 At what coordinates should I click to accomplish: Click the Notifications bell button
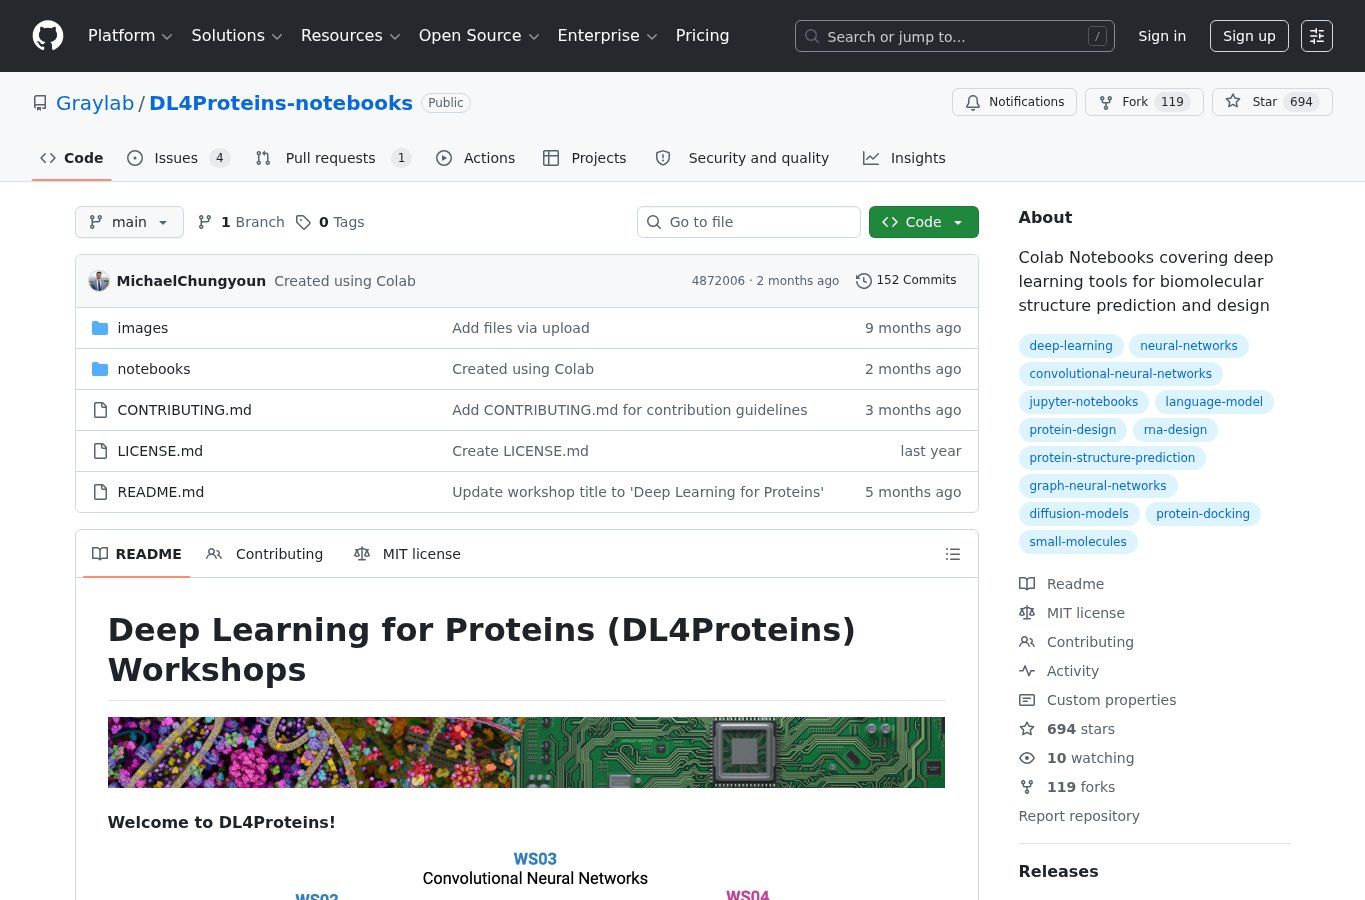[1014, 102]
